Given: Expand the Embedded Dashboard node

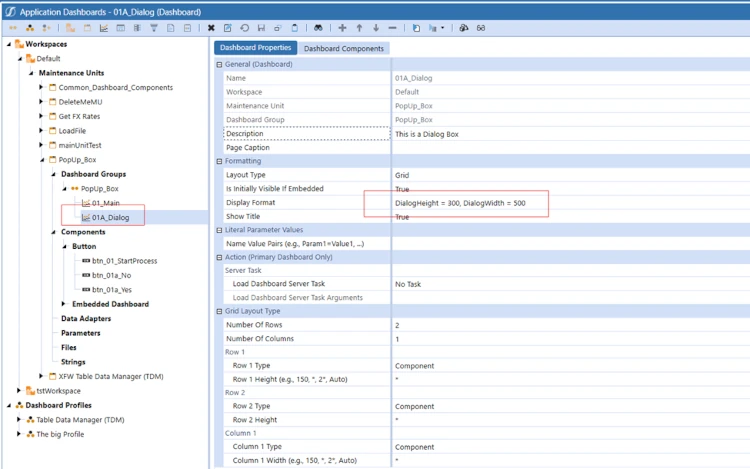Looking at the screenshot, I should click(63, 304).
